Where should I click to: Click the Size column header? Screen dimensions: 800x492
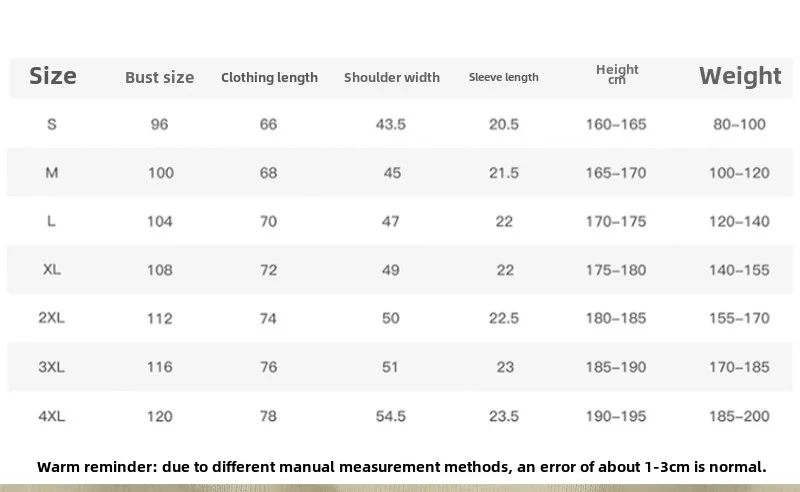tap(53, 76)
